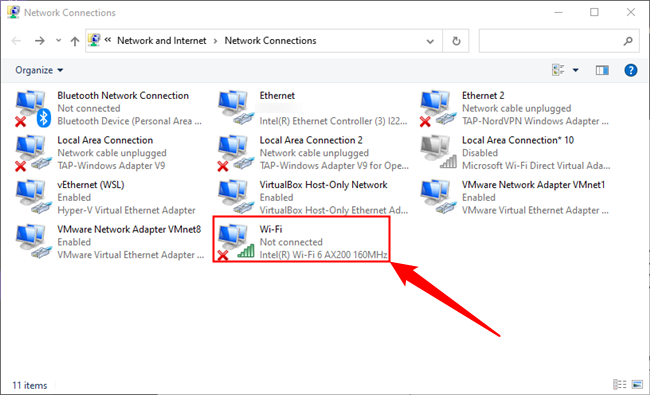Open the view options dropdown arrow
The height and width of the screenshot is (395, 650).
[575, 70]
